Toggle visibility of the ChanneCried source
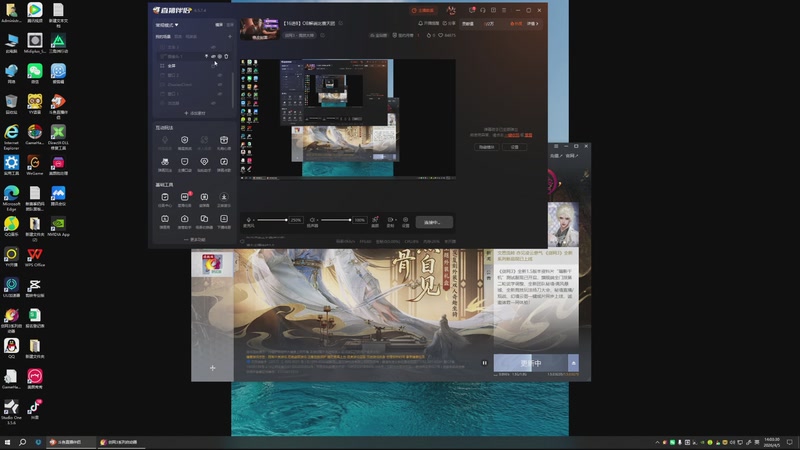800x450 pixels. [x=220, y=85]
